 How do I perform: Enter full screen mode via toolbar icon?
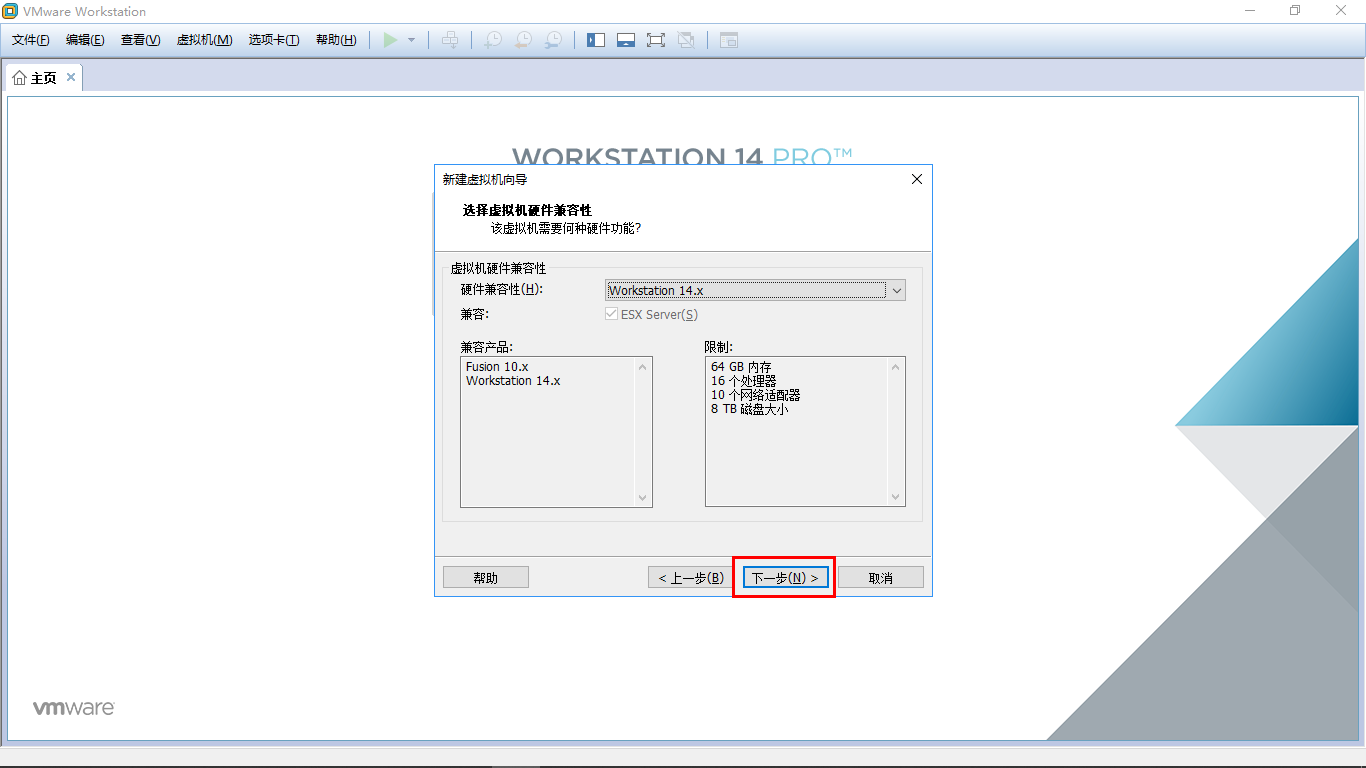(655, 40)
